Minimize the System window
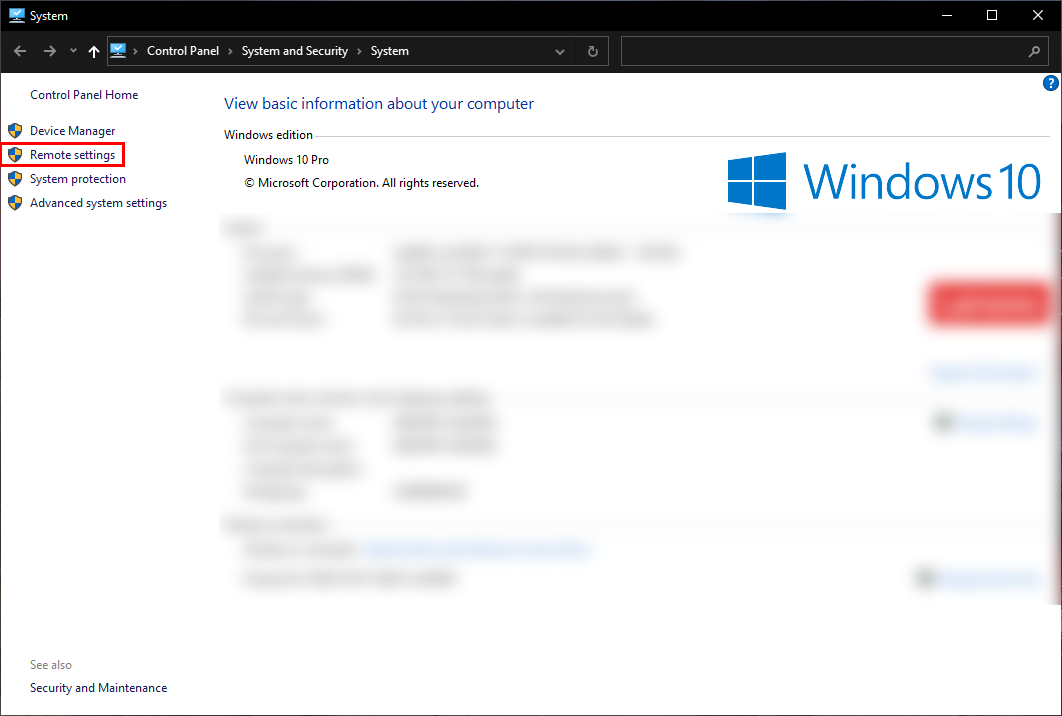 click(x=947, y=16)
